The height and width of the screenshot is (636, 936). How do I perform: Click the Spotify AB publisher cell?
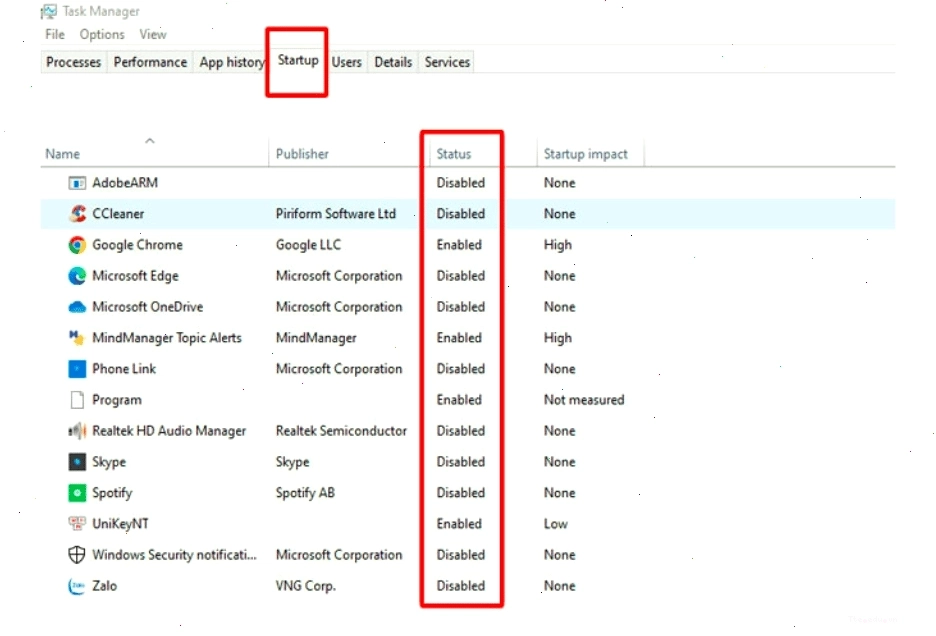[305, 493]
